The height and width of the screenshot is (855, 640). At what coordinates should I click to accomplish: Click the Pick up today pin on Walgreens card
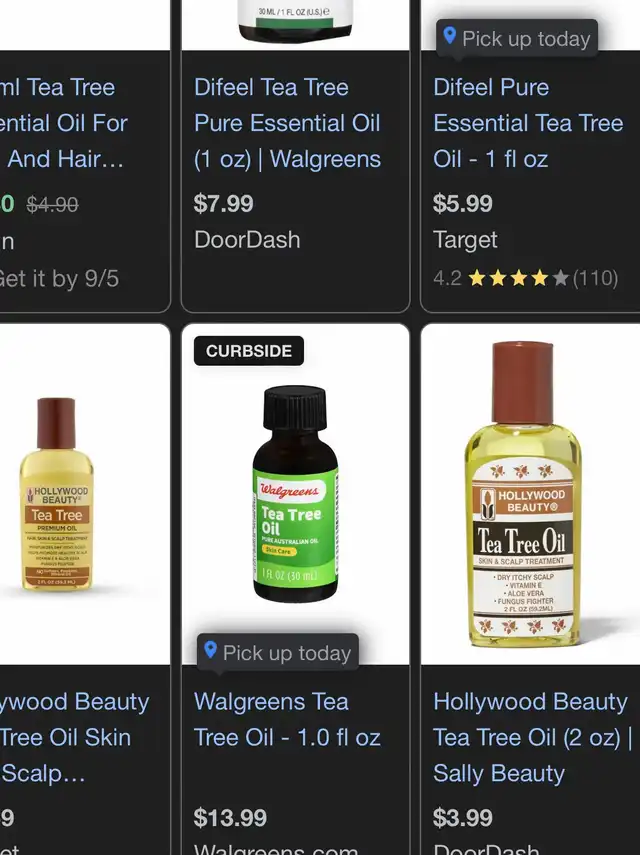point(278,653)
